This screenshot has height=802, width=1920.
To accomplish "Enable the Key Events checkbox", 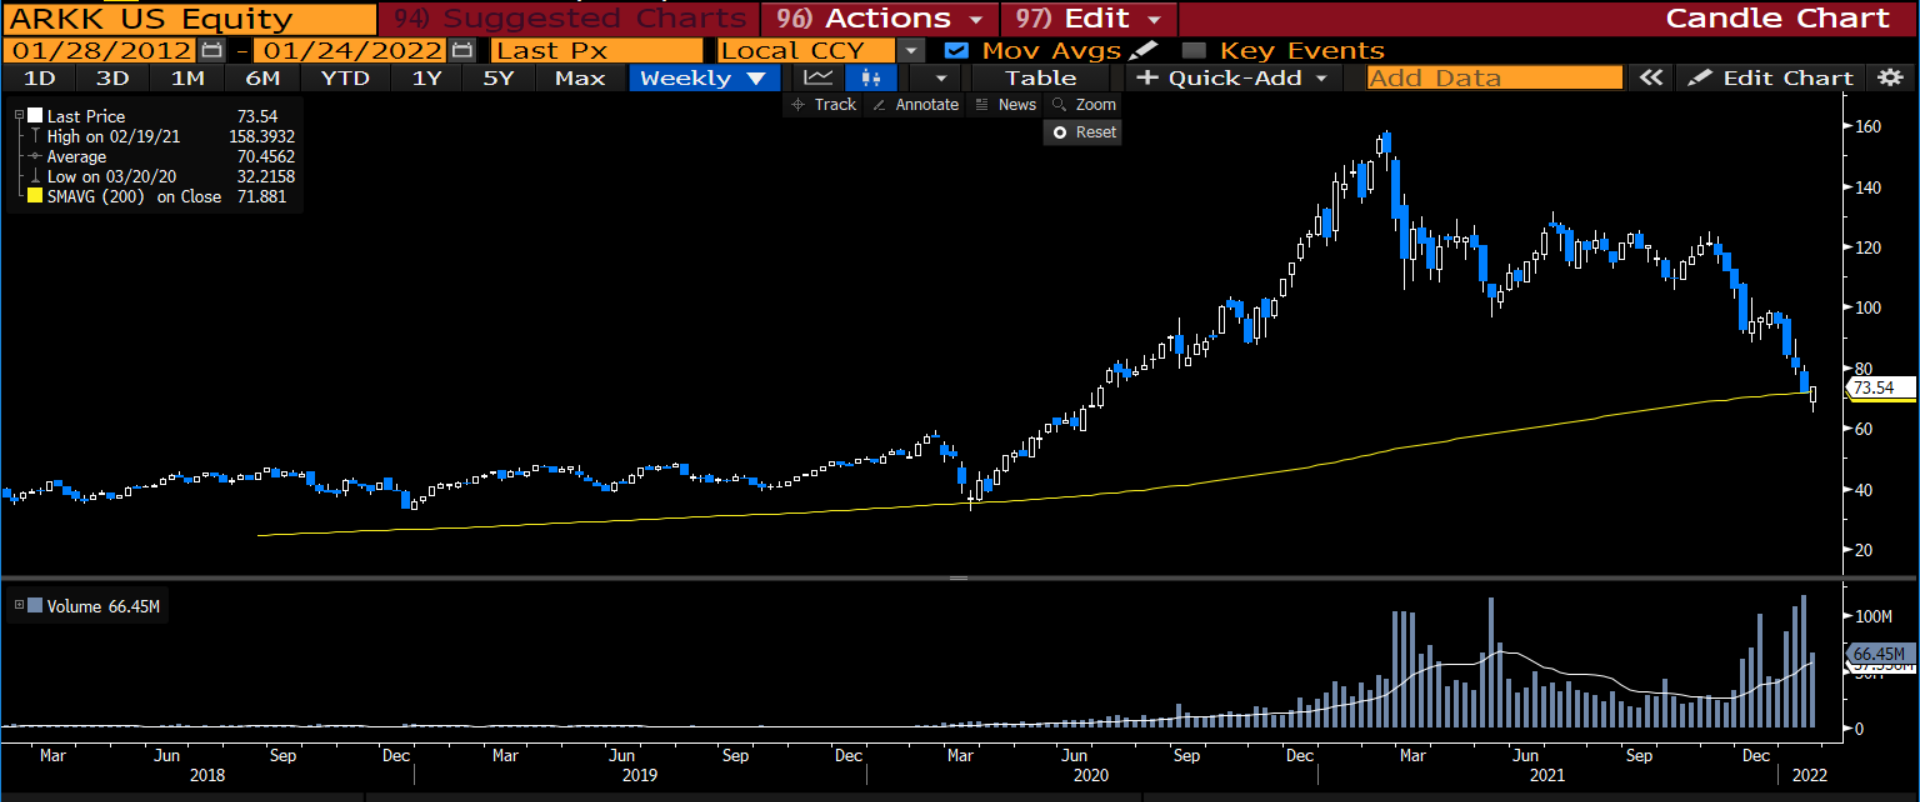I will (1193, 50).
